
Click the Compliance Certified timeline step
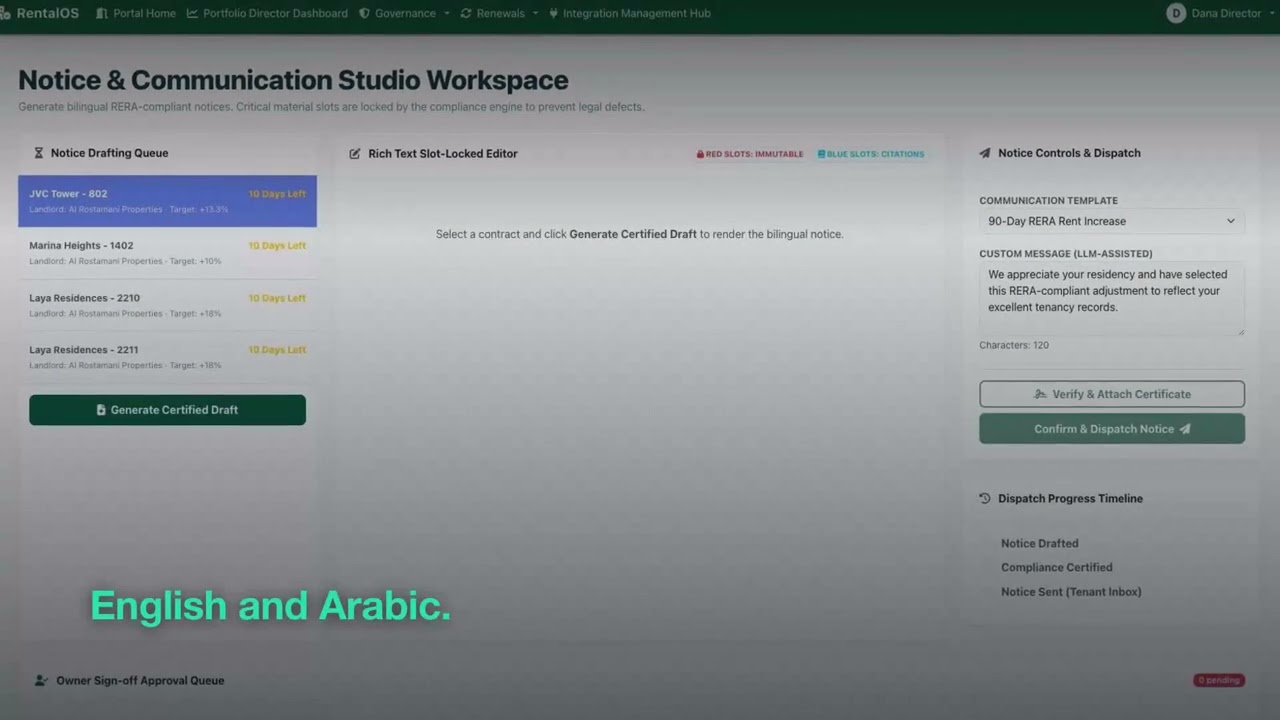click(x=1057, y=567)
